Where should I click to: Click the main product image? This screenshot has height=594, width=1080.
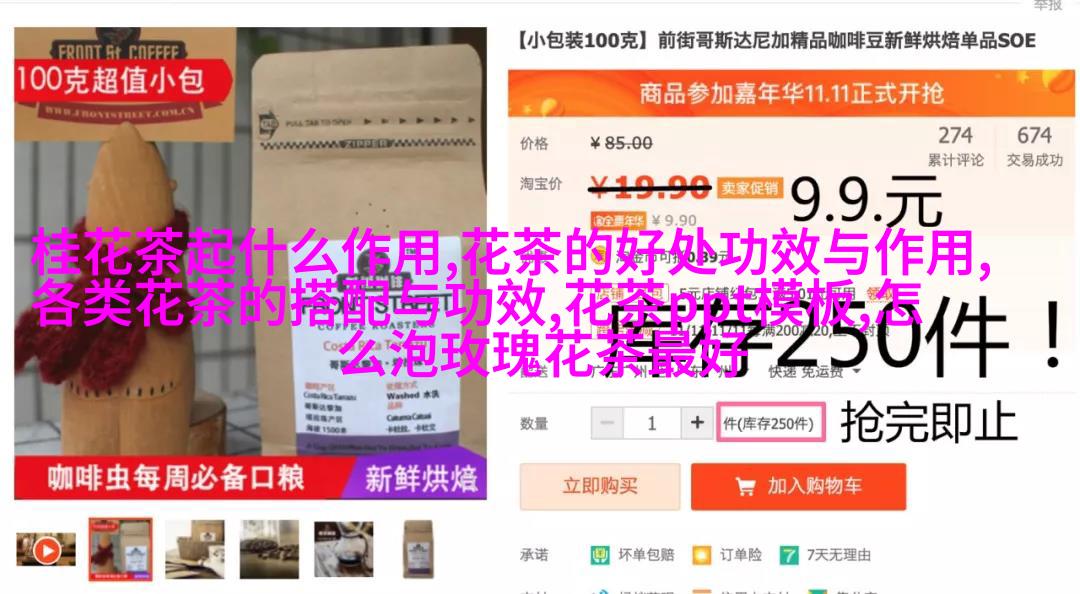tap(250, 263)
